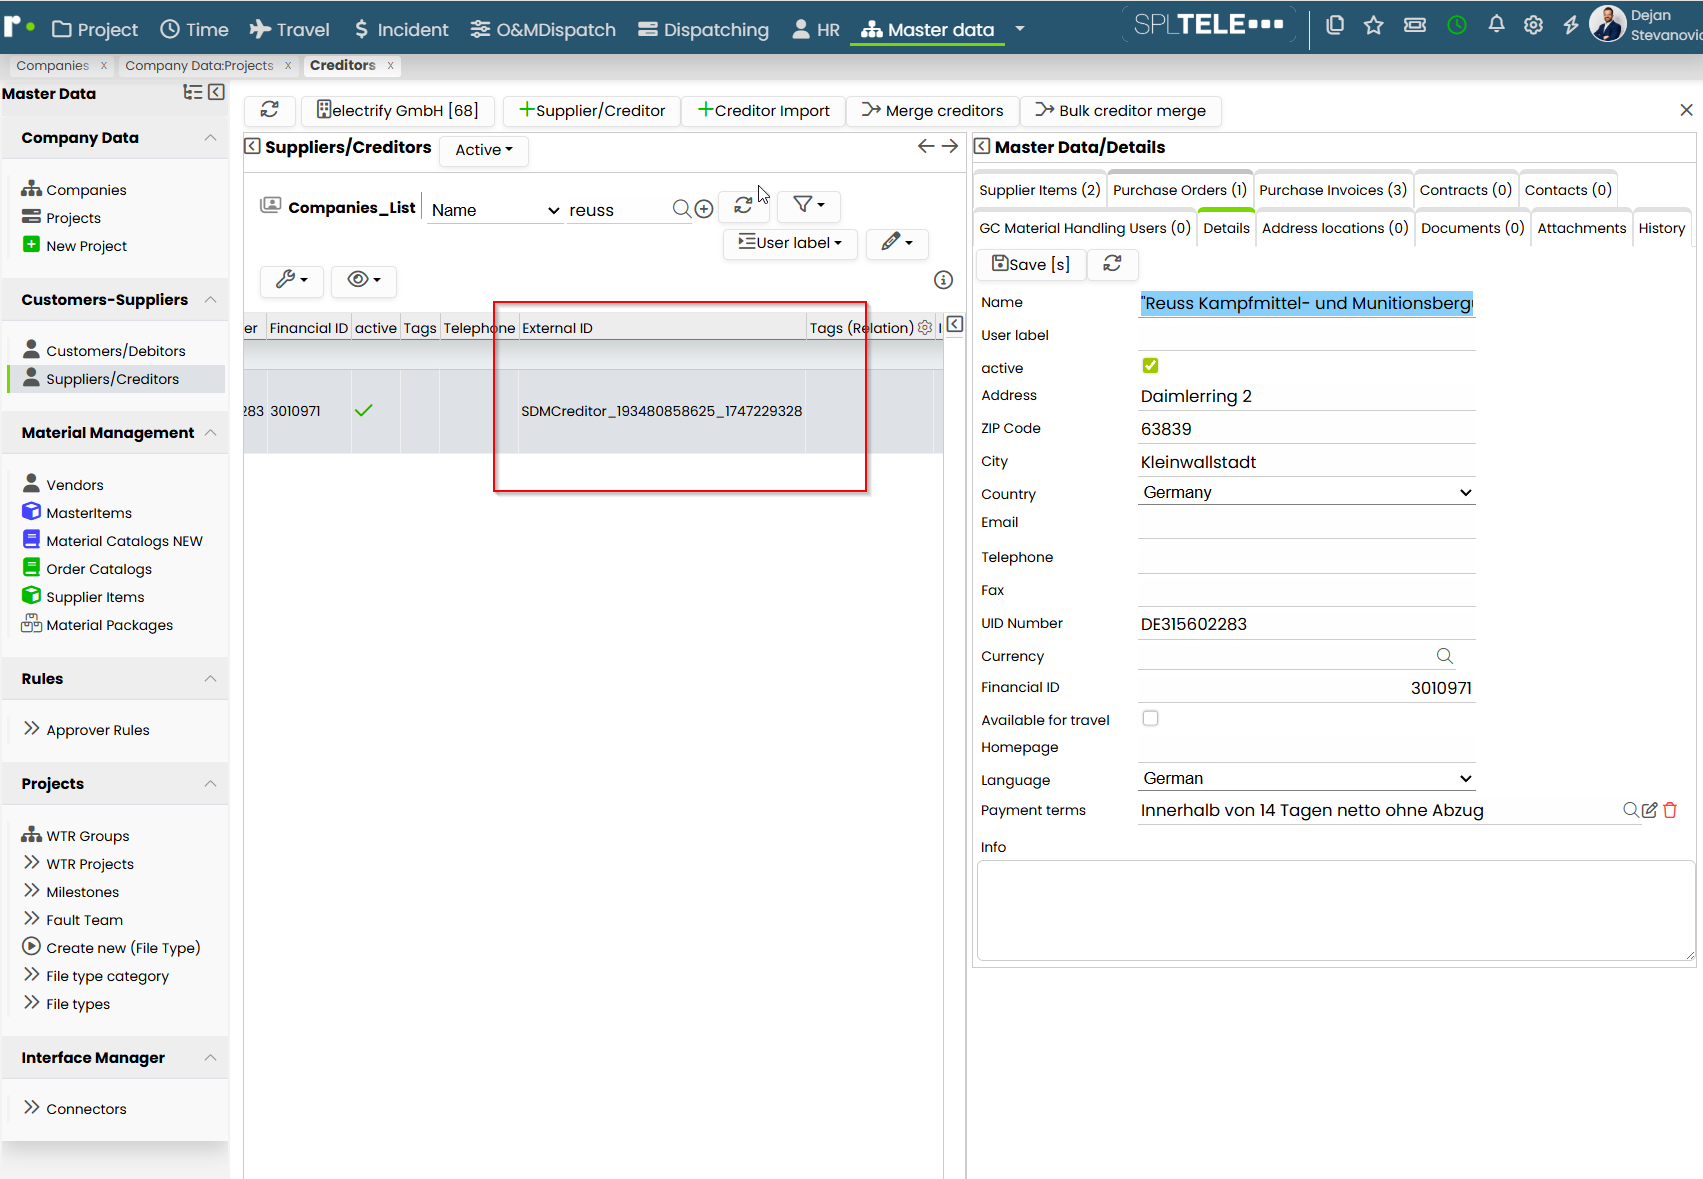Click the Merge creditors button
The image size is (1703, 1179).
pos(932,111)
